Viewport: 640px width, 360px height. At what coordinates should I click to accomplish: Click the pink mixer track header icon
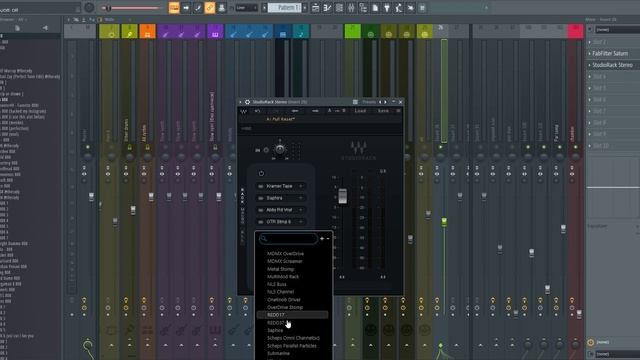pos(576,31)
